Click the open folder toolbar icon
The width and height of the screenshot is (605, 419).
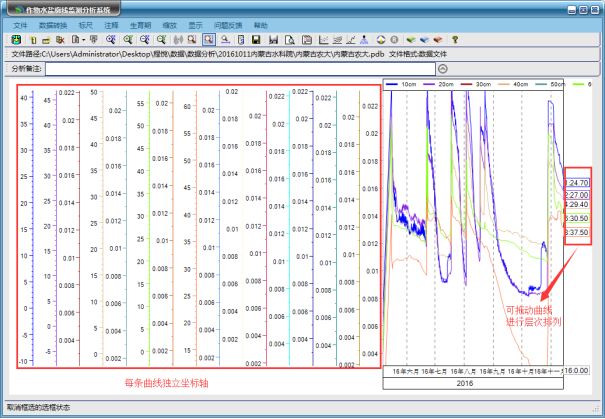pyautogui.click(x=46, y=39)
